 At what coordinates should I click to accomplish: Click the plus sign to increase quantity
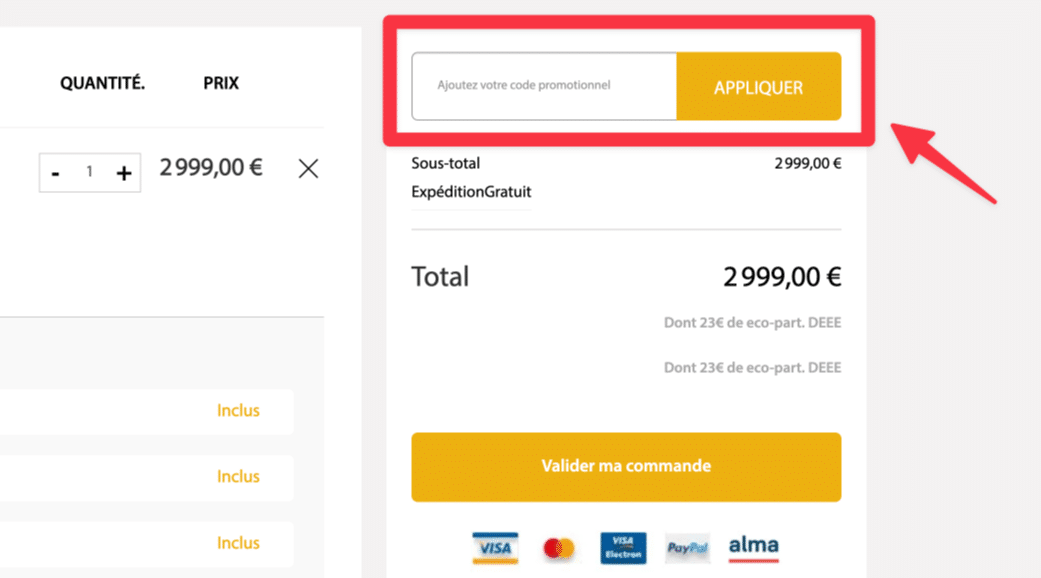coord(123,172)
